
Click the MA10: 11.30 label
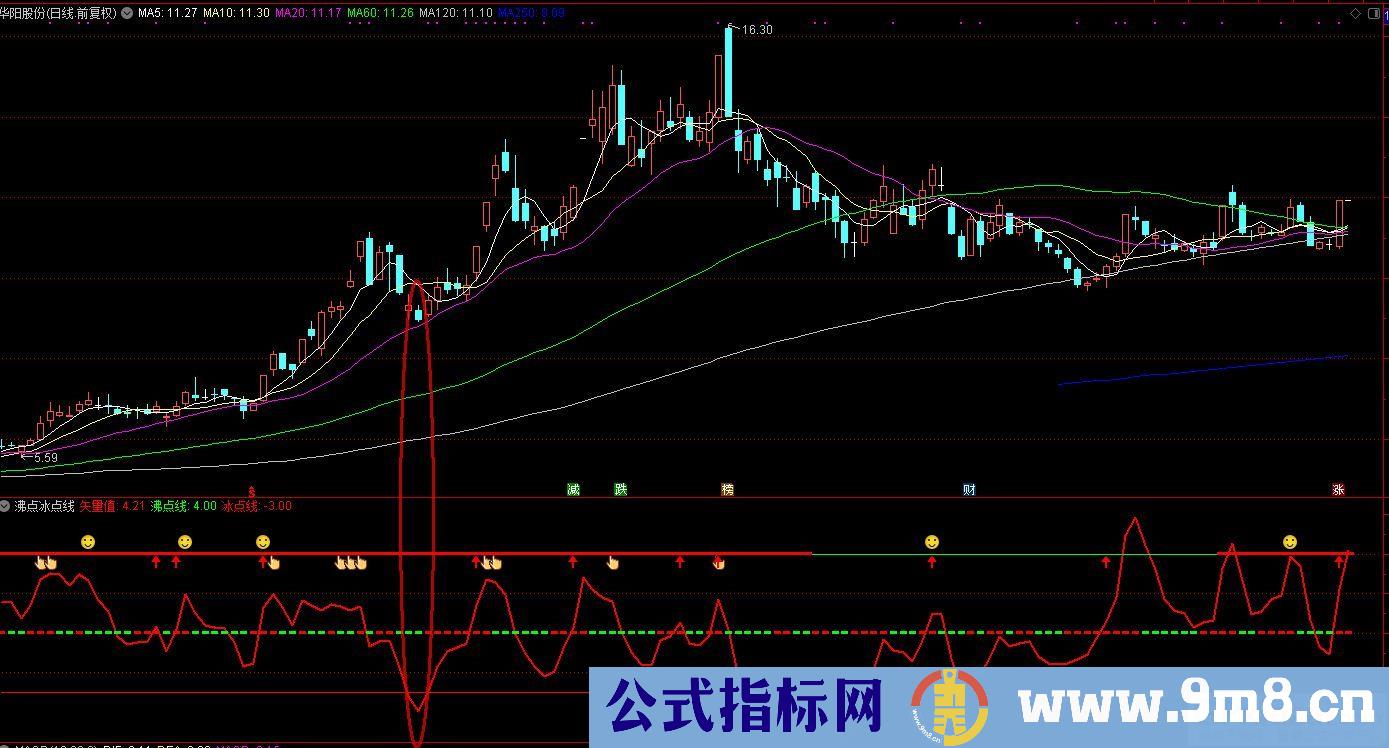(235, 13)
